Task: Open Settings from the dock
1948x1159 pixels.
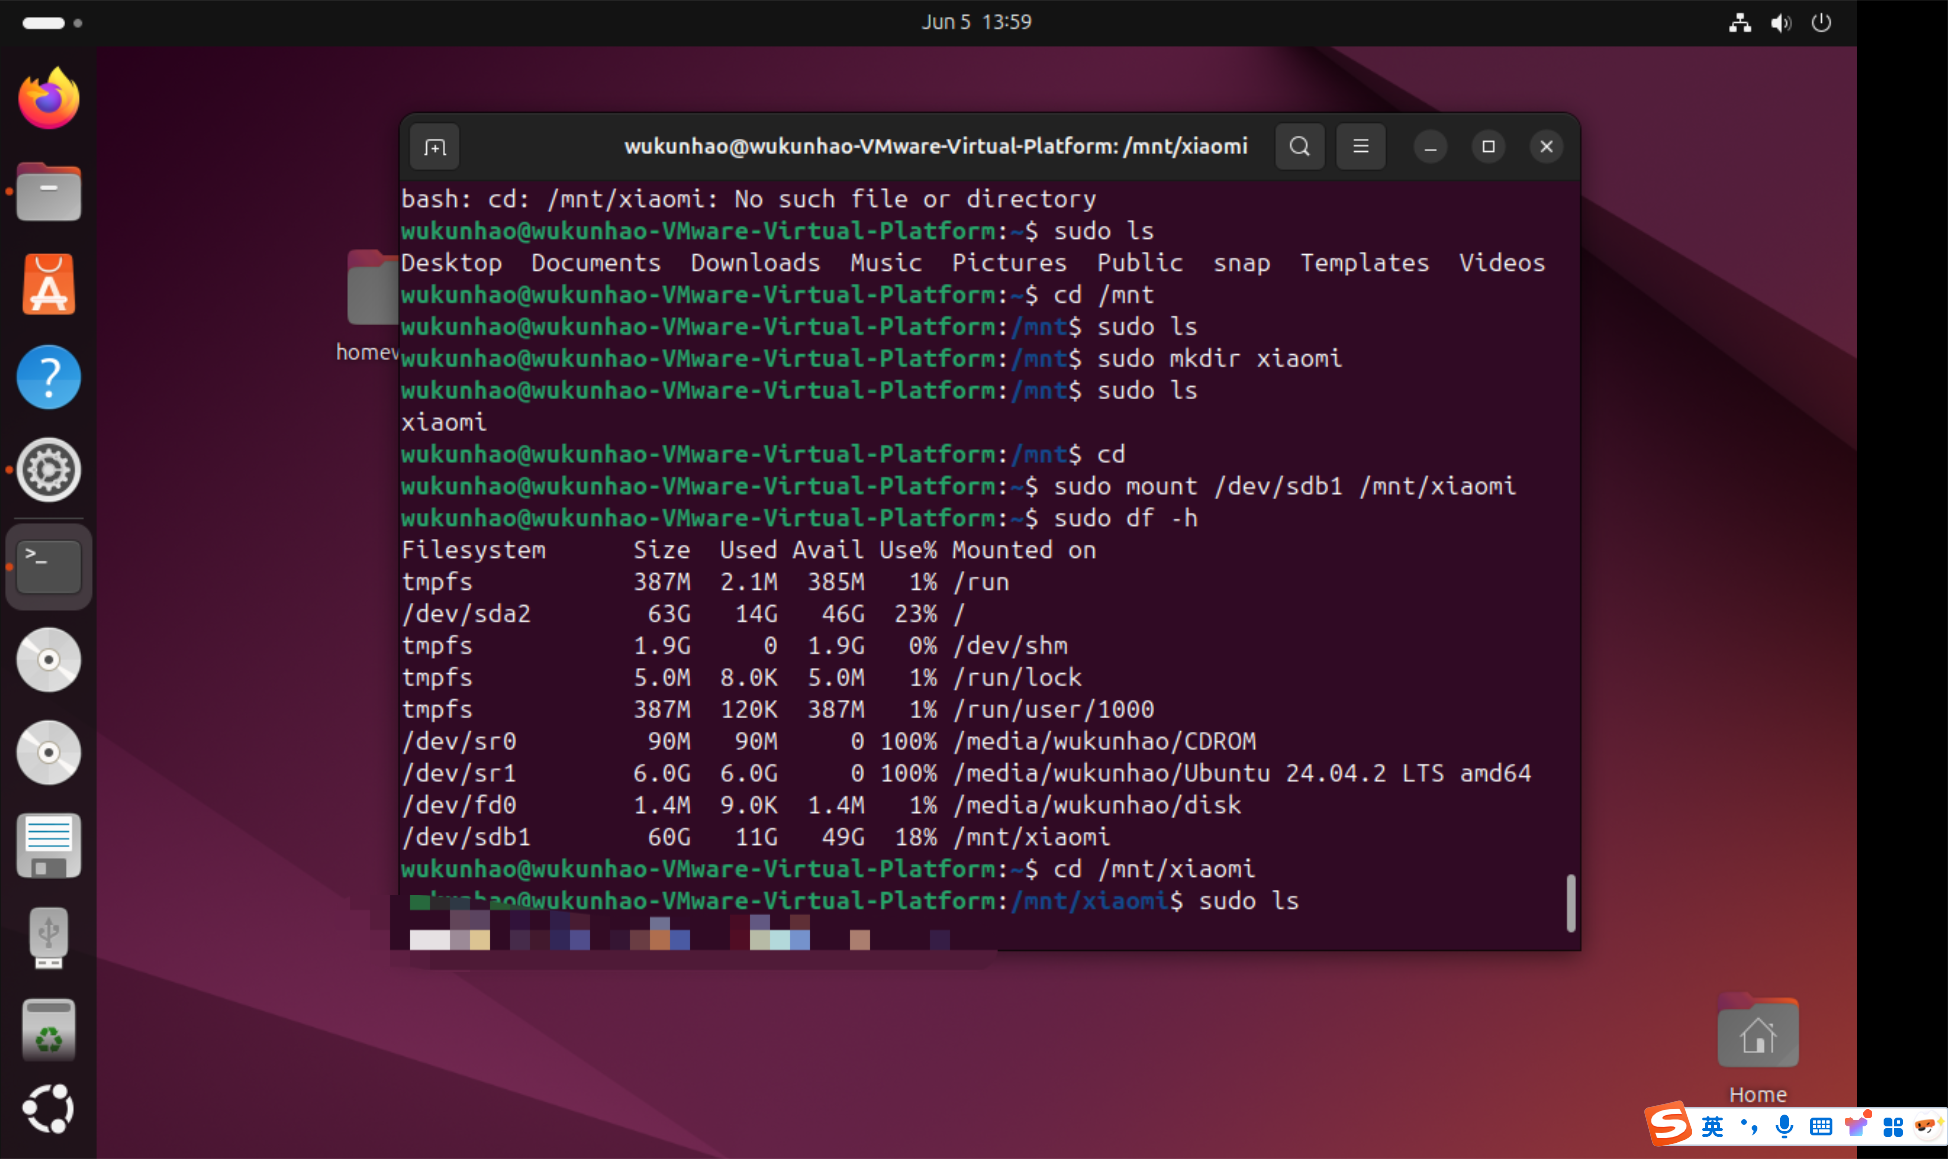Action: pyautogui.click(x=48, y=469)
